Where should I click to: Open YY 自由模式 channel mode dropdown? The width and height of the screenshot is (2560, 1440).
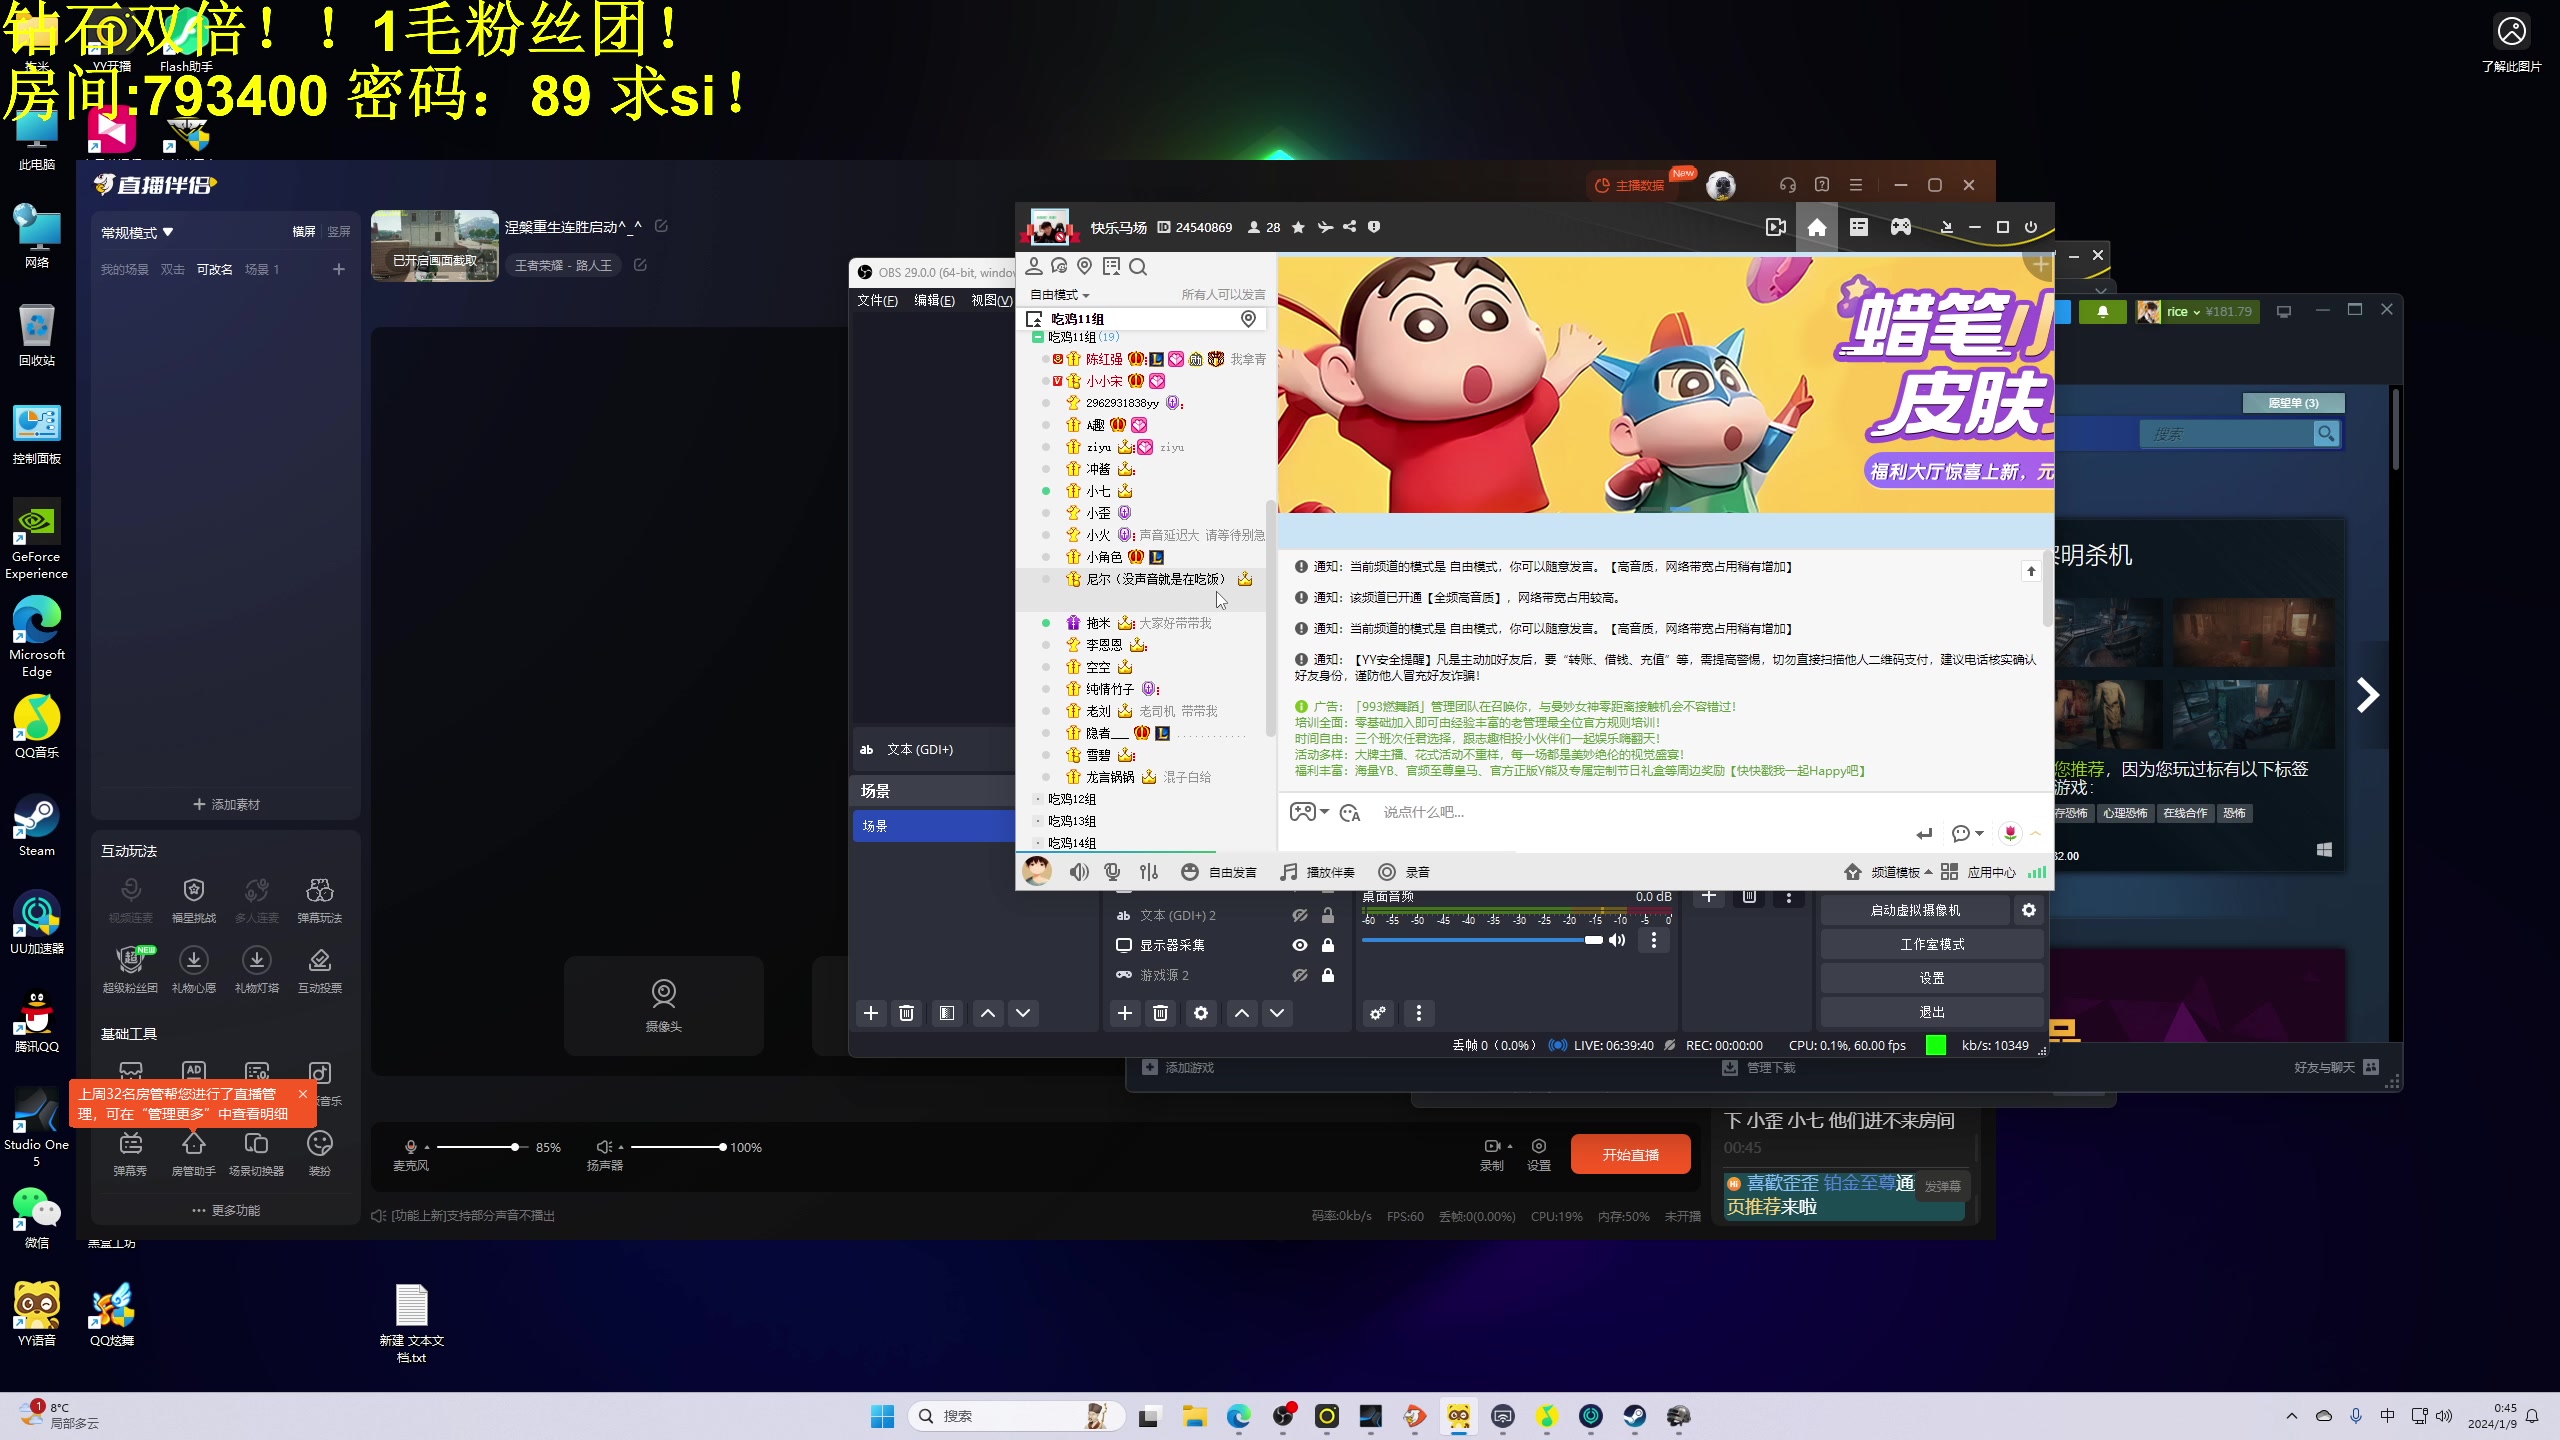[1060, 295]
